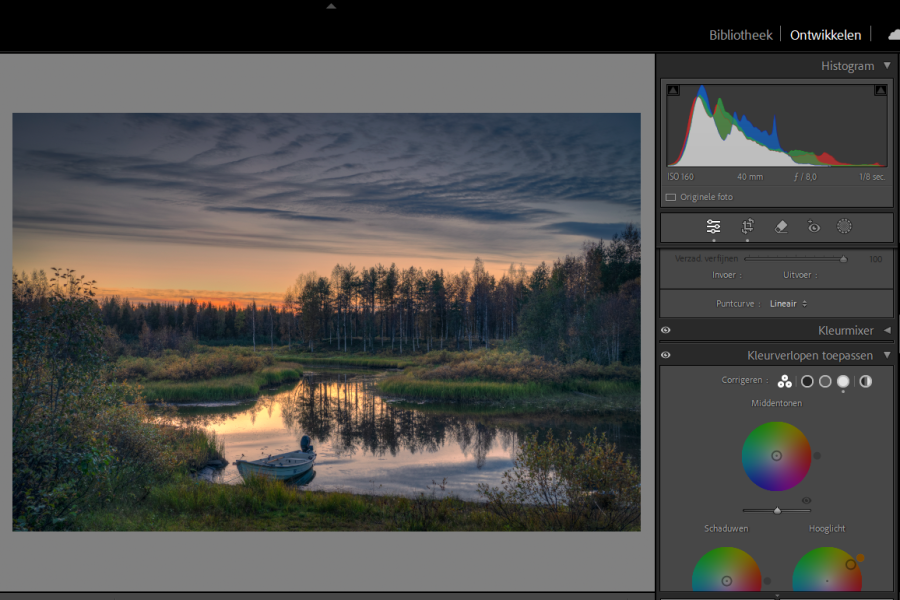The image size is (900, 600).
Task: Toggle visibility of Kleurverlopen toepassen panel
Action: (x=666, y=355)
